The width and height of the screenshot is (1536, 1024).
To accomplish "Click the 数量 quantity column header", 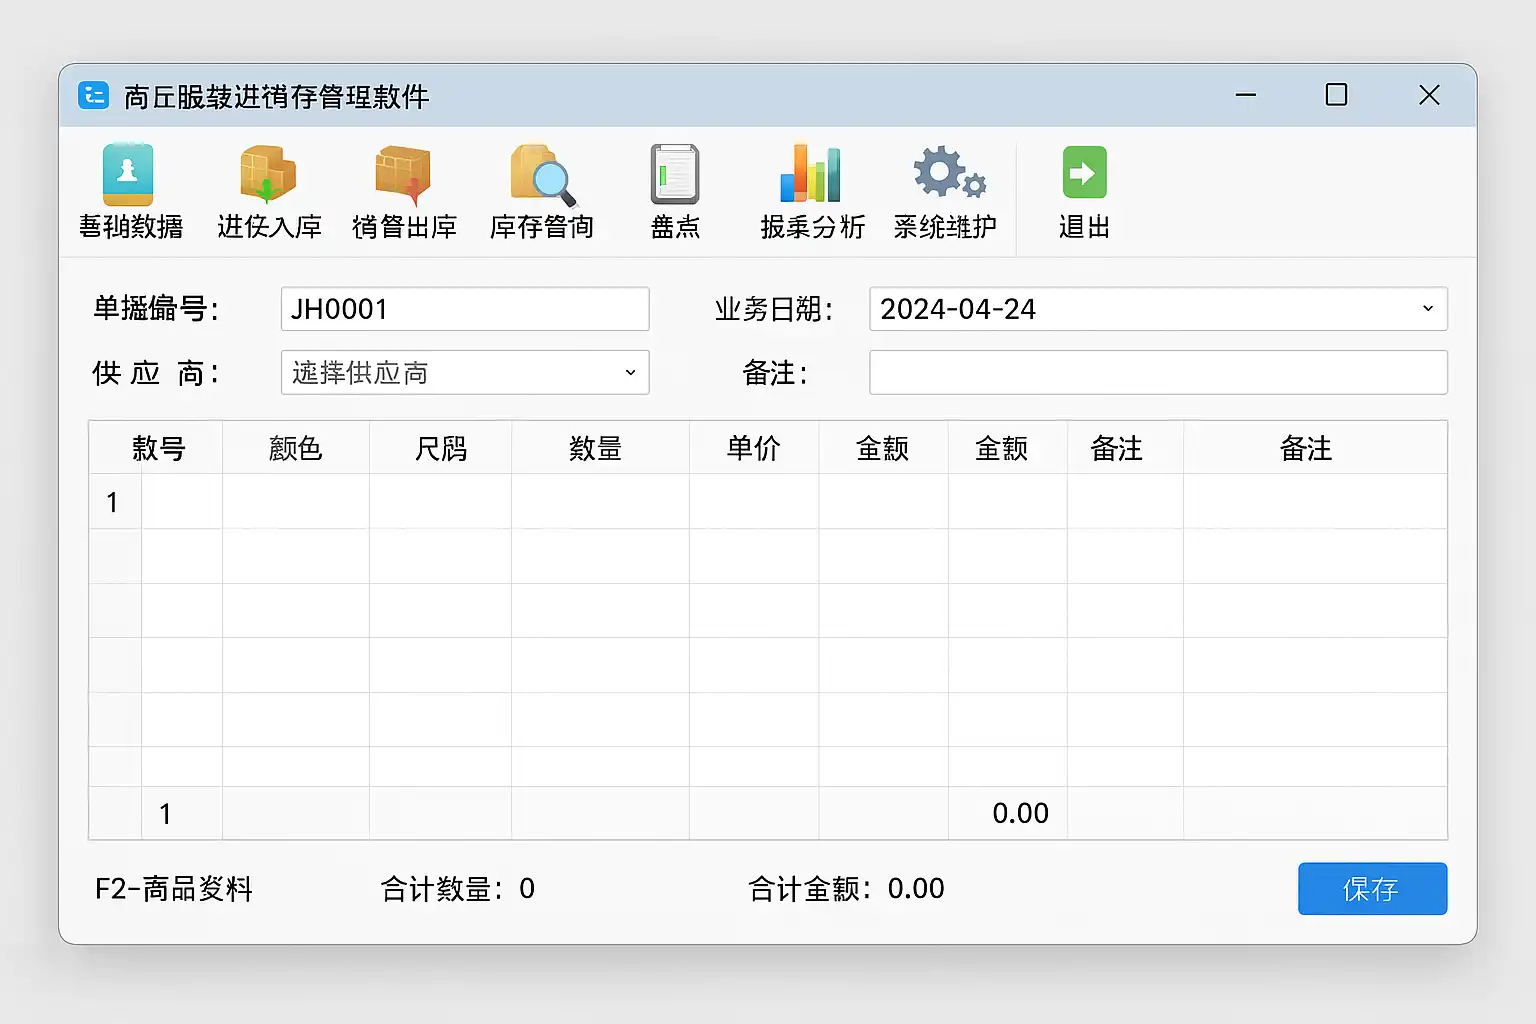I will [595, 448].
